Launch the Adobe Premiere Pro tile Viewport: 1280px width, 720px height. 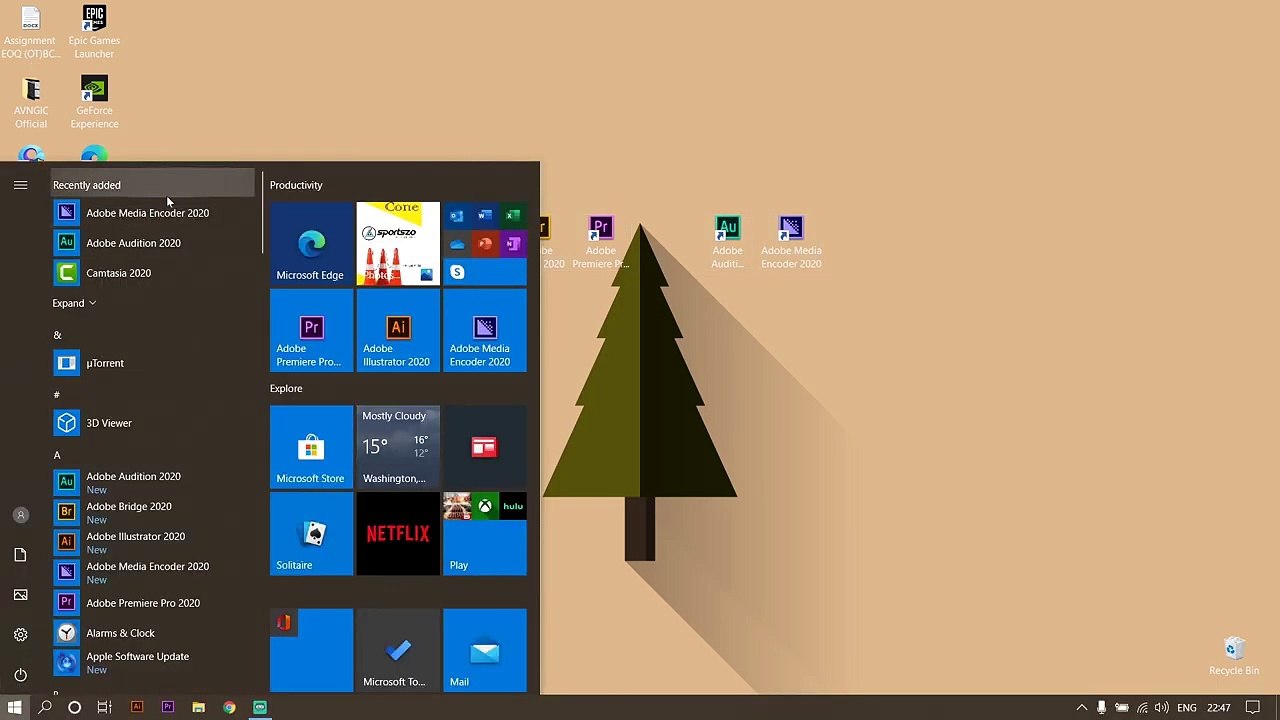[x=311, y=331]
